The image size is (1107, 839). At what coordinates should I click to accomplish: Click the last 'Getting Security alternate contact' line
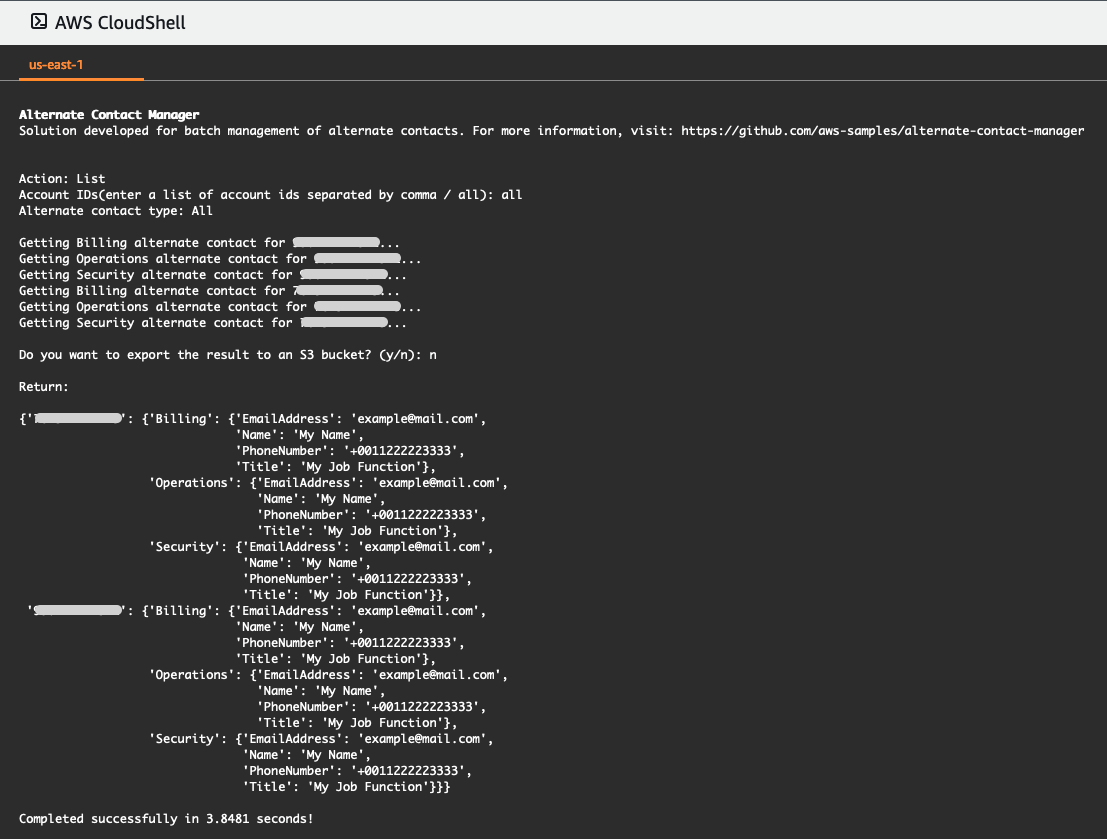(213, 323)
